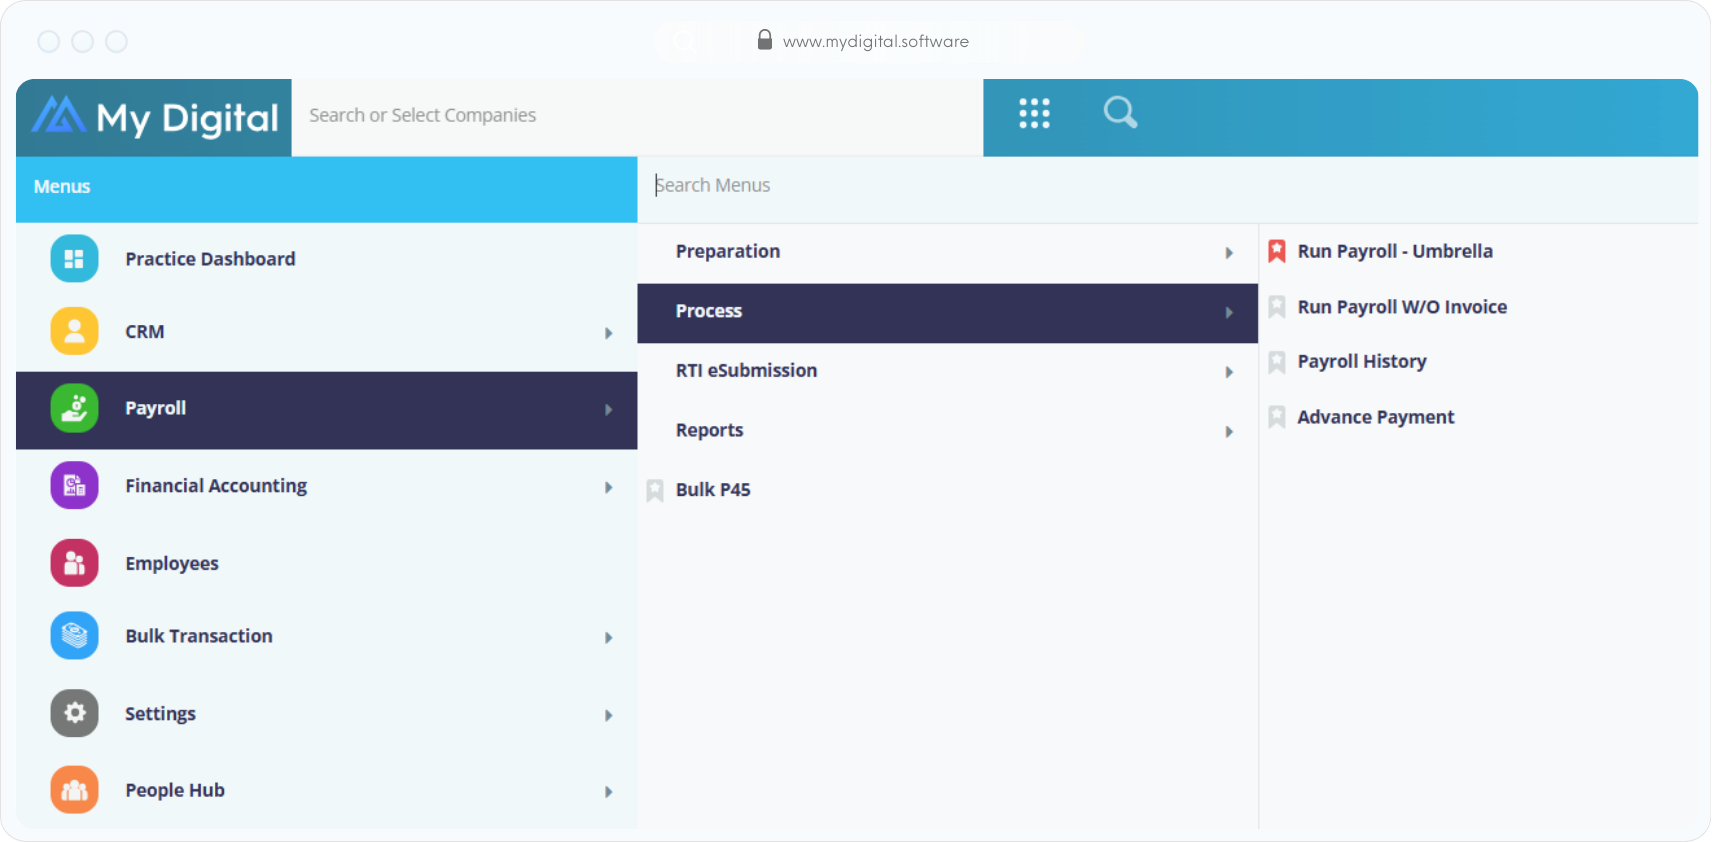1712x842 pixels.
Task: Click the red Employees icon
Action: pyautogui.click(x=74, y=563)
